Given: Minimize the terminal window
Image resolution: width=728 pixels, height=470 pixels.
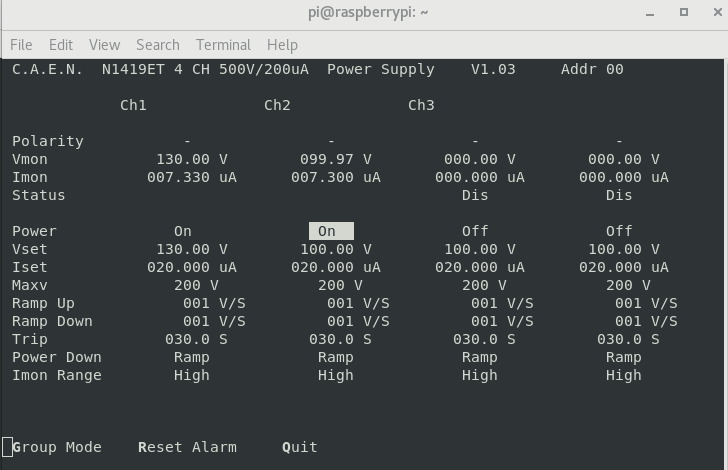Looking at the screenshot, I should (x=650, y=13).
